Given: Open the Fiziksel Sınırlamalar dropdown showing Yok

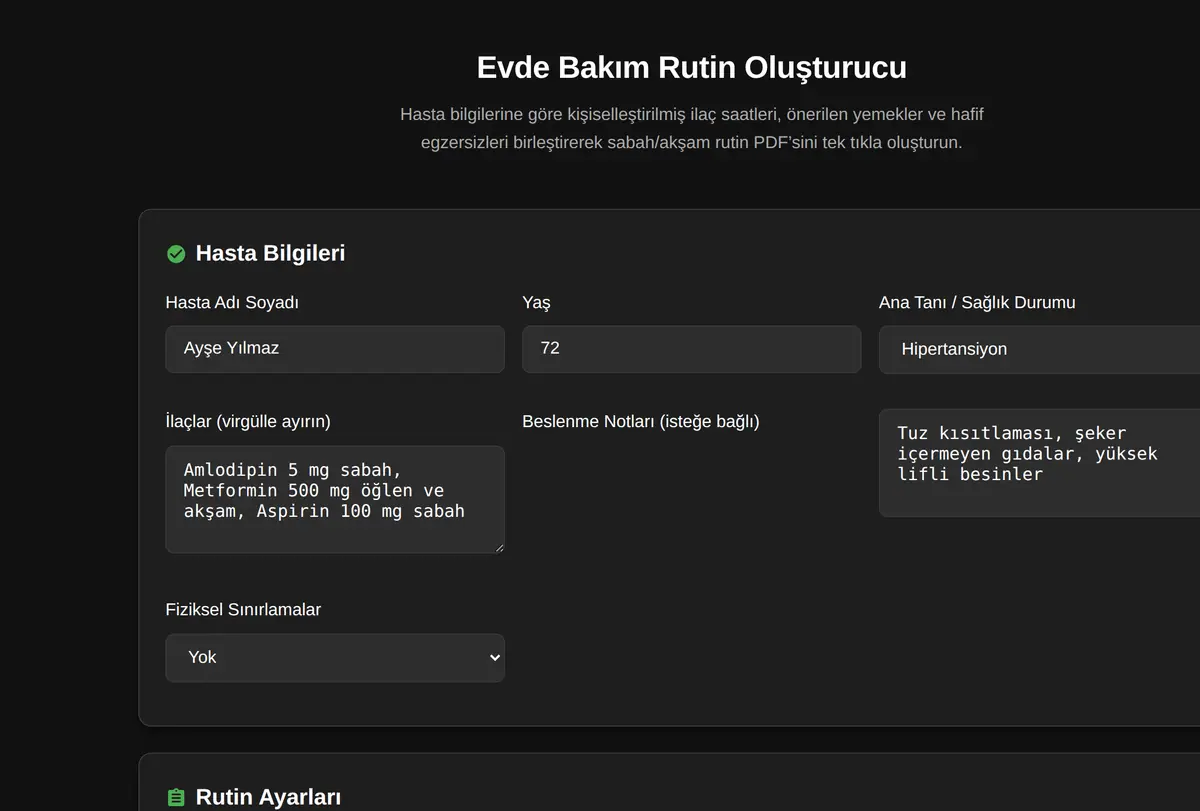Looking at the screenshot, I should [335, 658].
